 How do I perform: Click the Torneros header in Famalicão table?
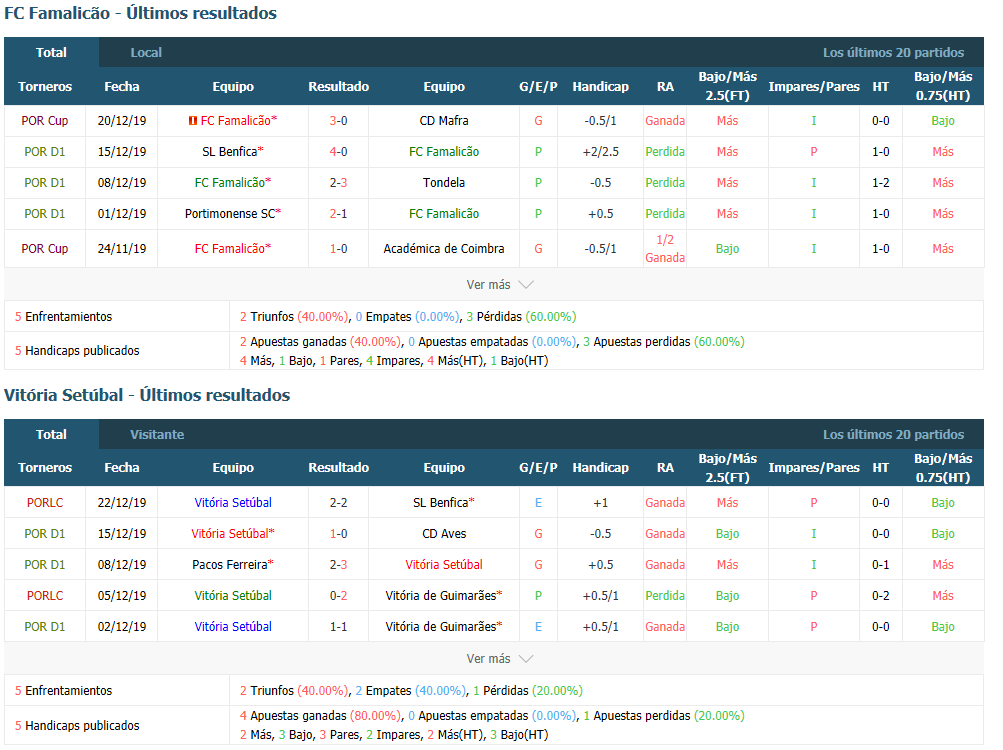(x=45, y=86)
